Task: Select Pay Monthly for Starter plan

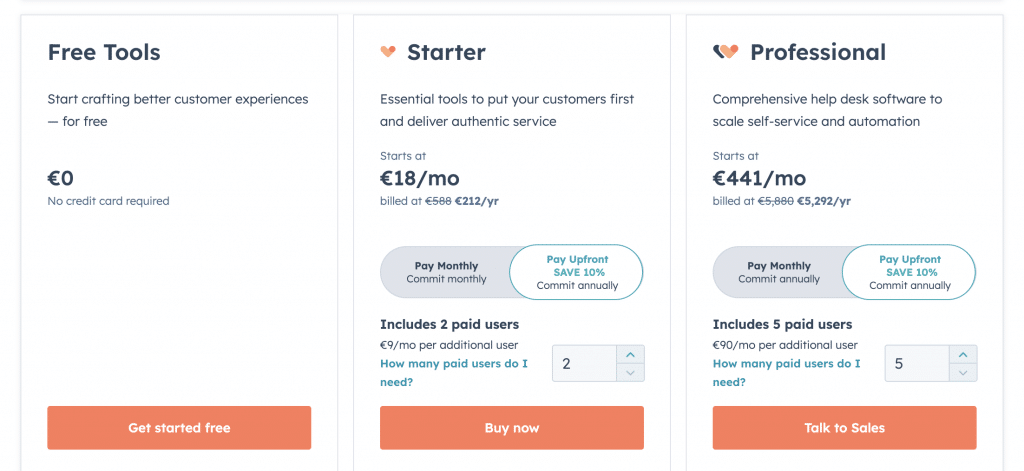Action: point(446,272)
